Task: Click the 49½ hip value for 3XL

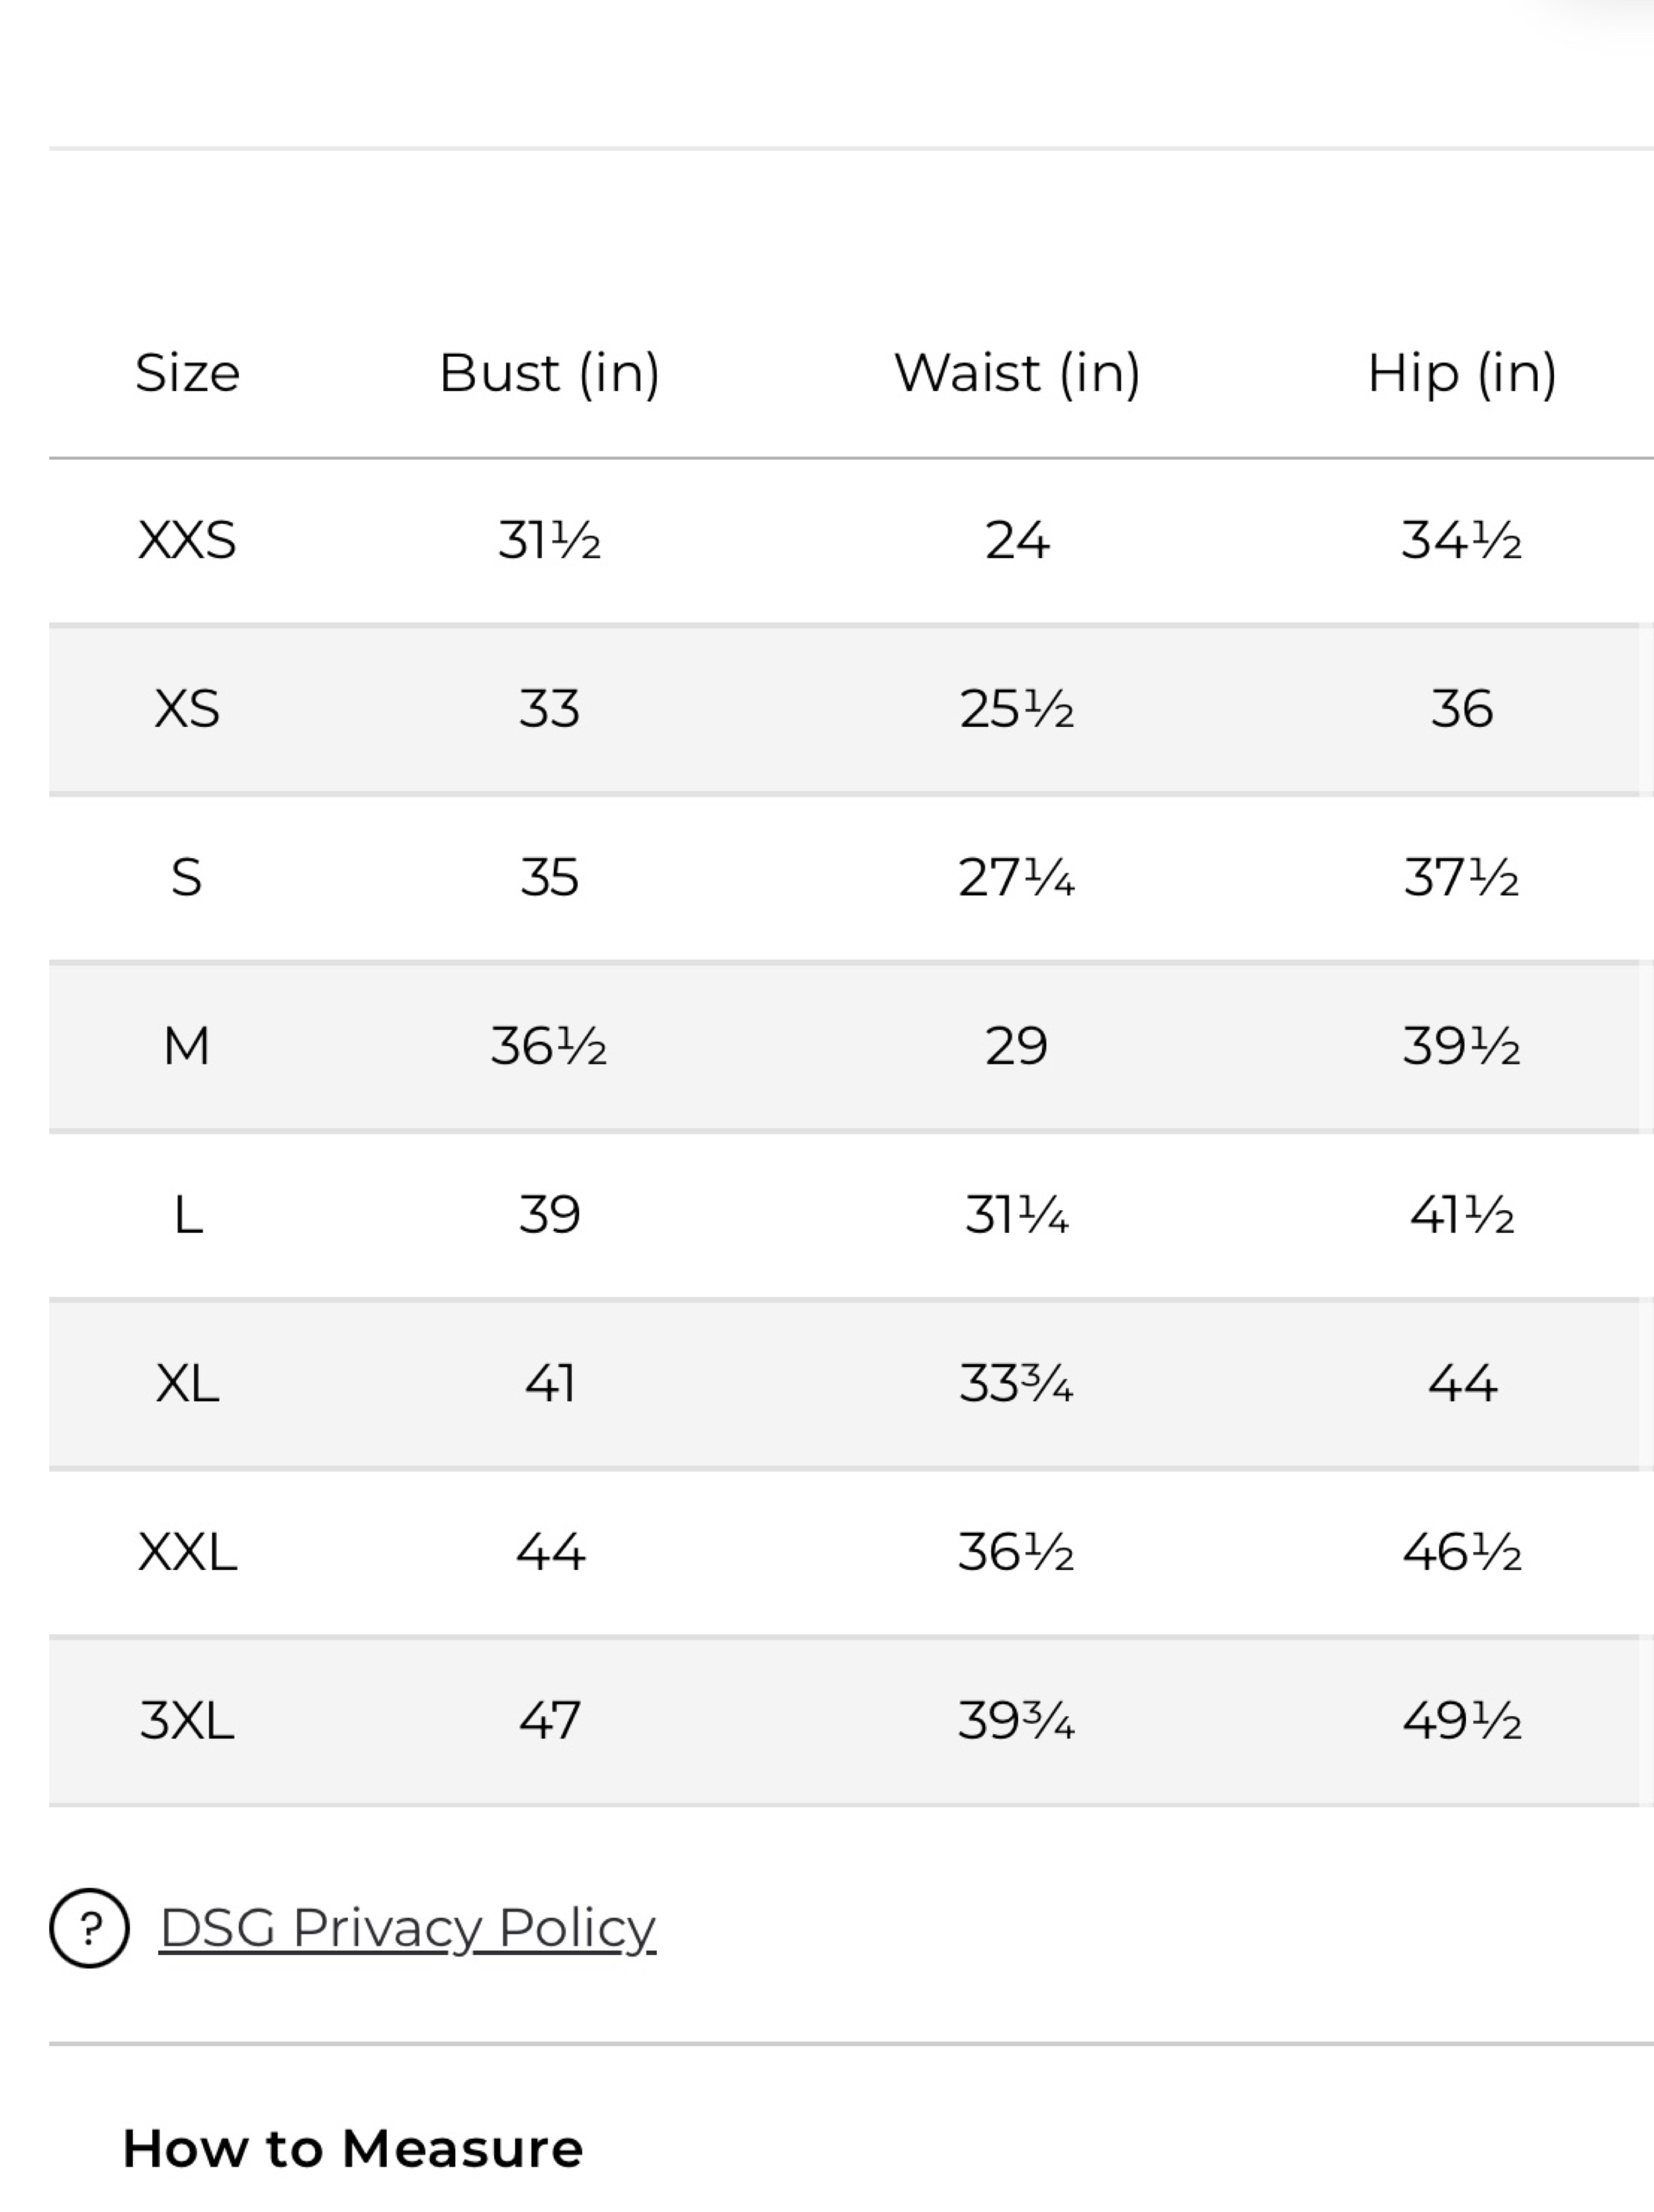Action: click(x=1462, y=1721)
